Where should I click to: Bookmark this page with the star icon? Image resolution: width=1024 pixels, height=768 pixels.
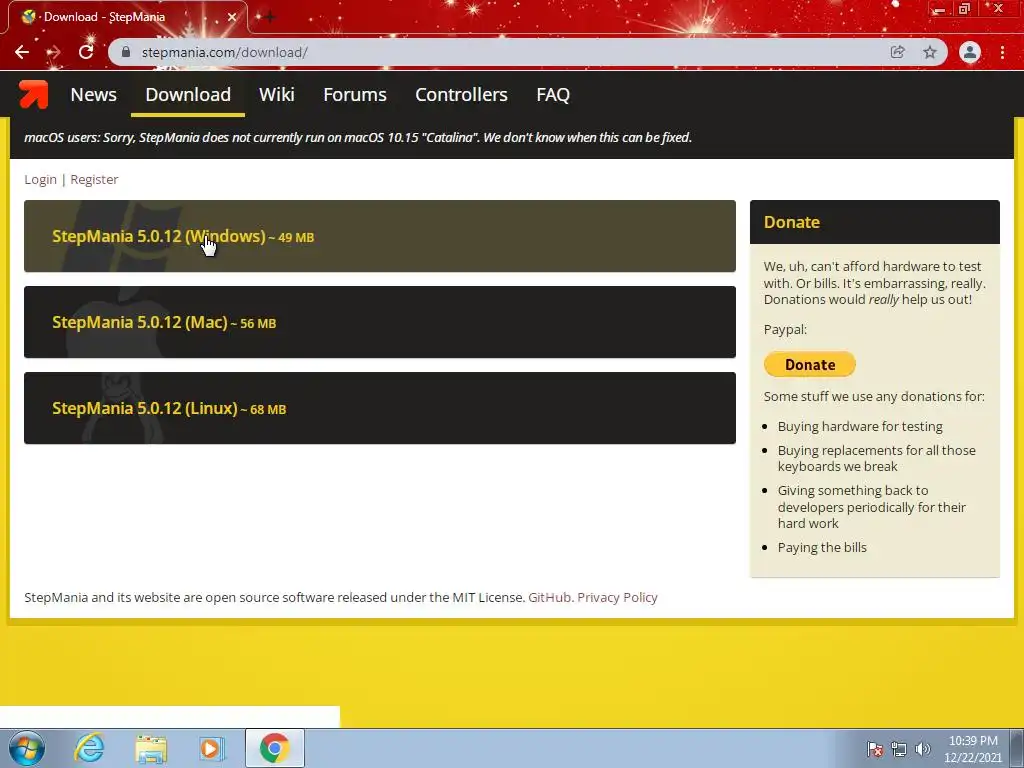tap(930, 52)
